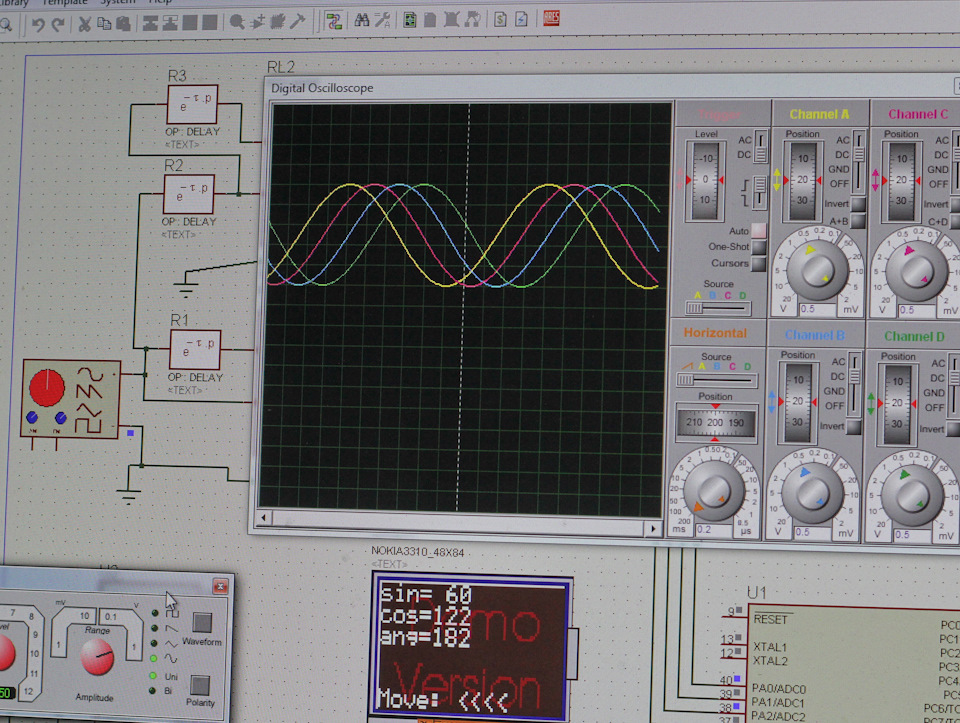
Task: Click the red ARES layout icon
Action: [551, 18]
